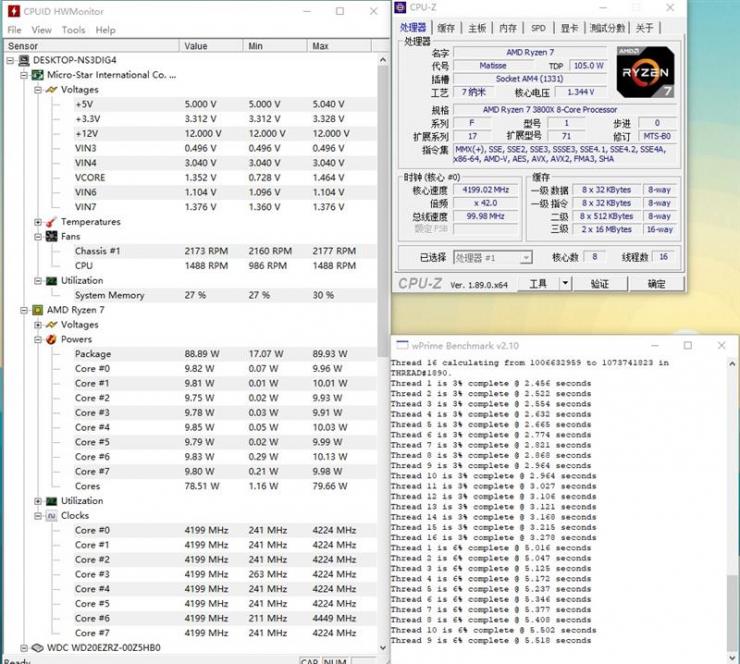Click the Ryzen 7 logo in CPU-Z

pos(645,72)
